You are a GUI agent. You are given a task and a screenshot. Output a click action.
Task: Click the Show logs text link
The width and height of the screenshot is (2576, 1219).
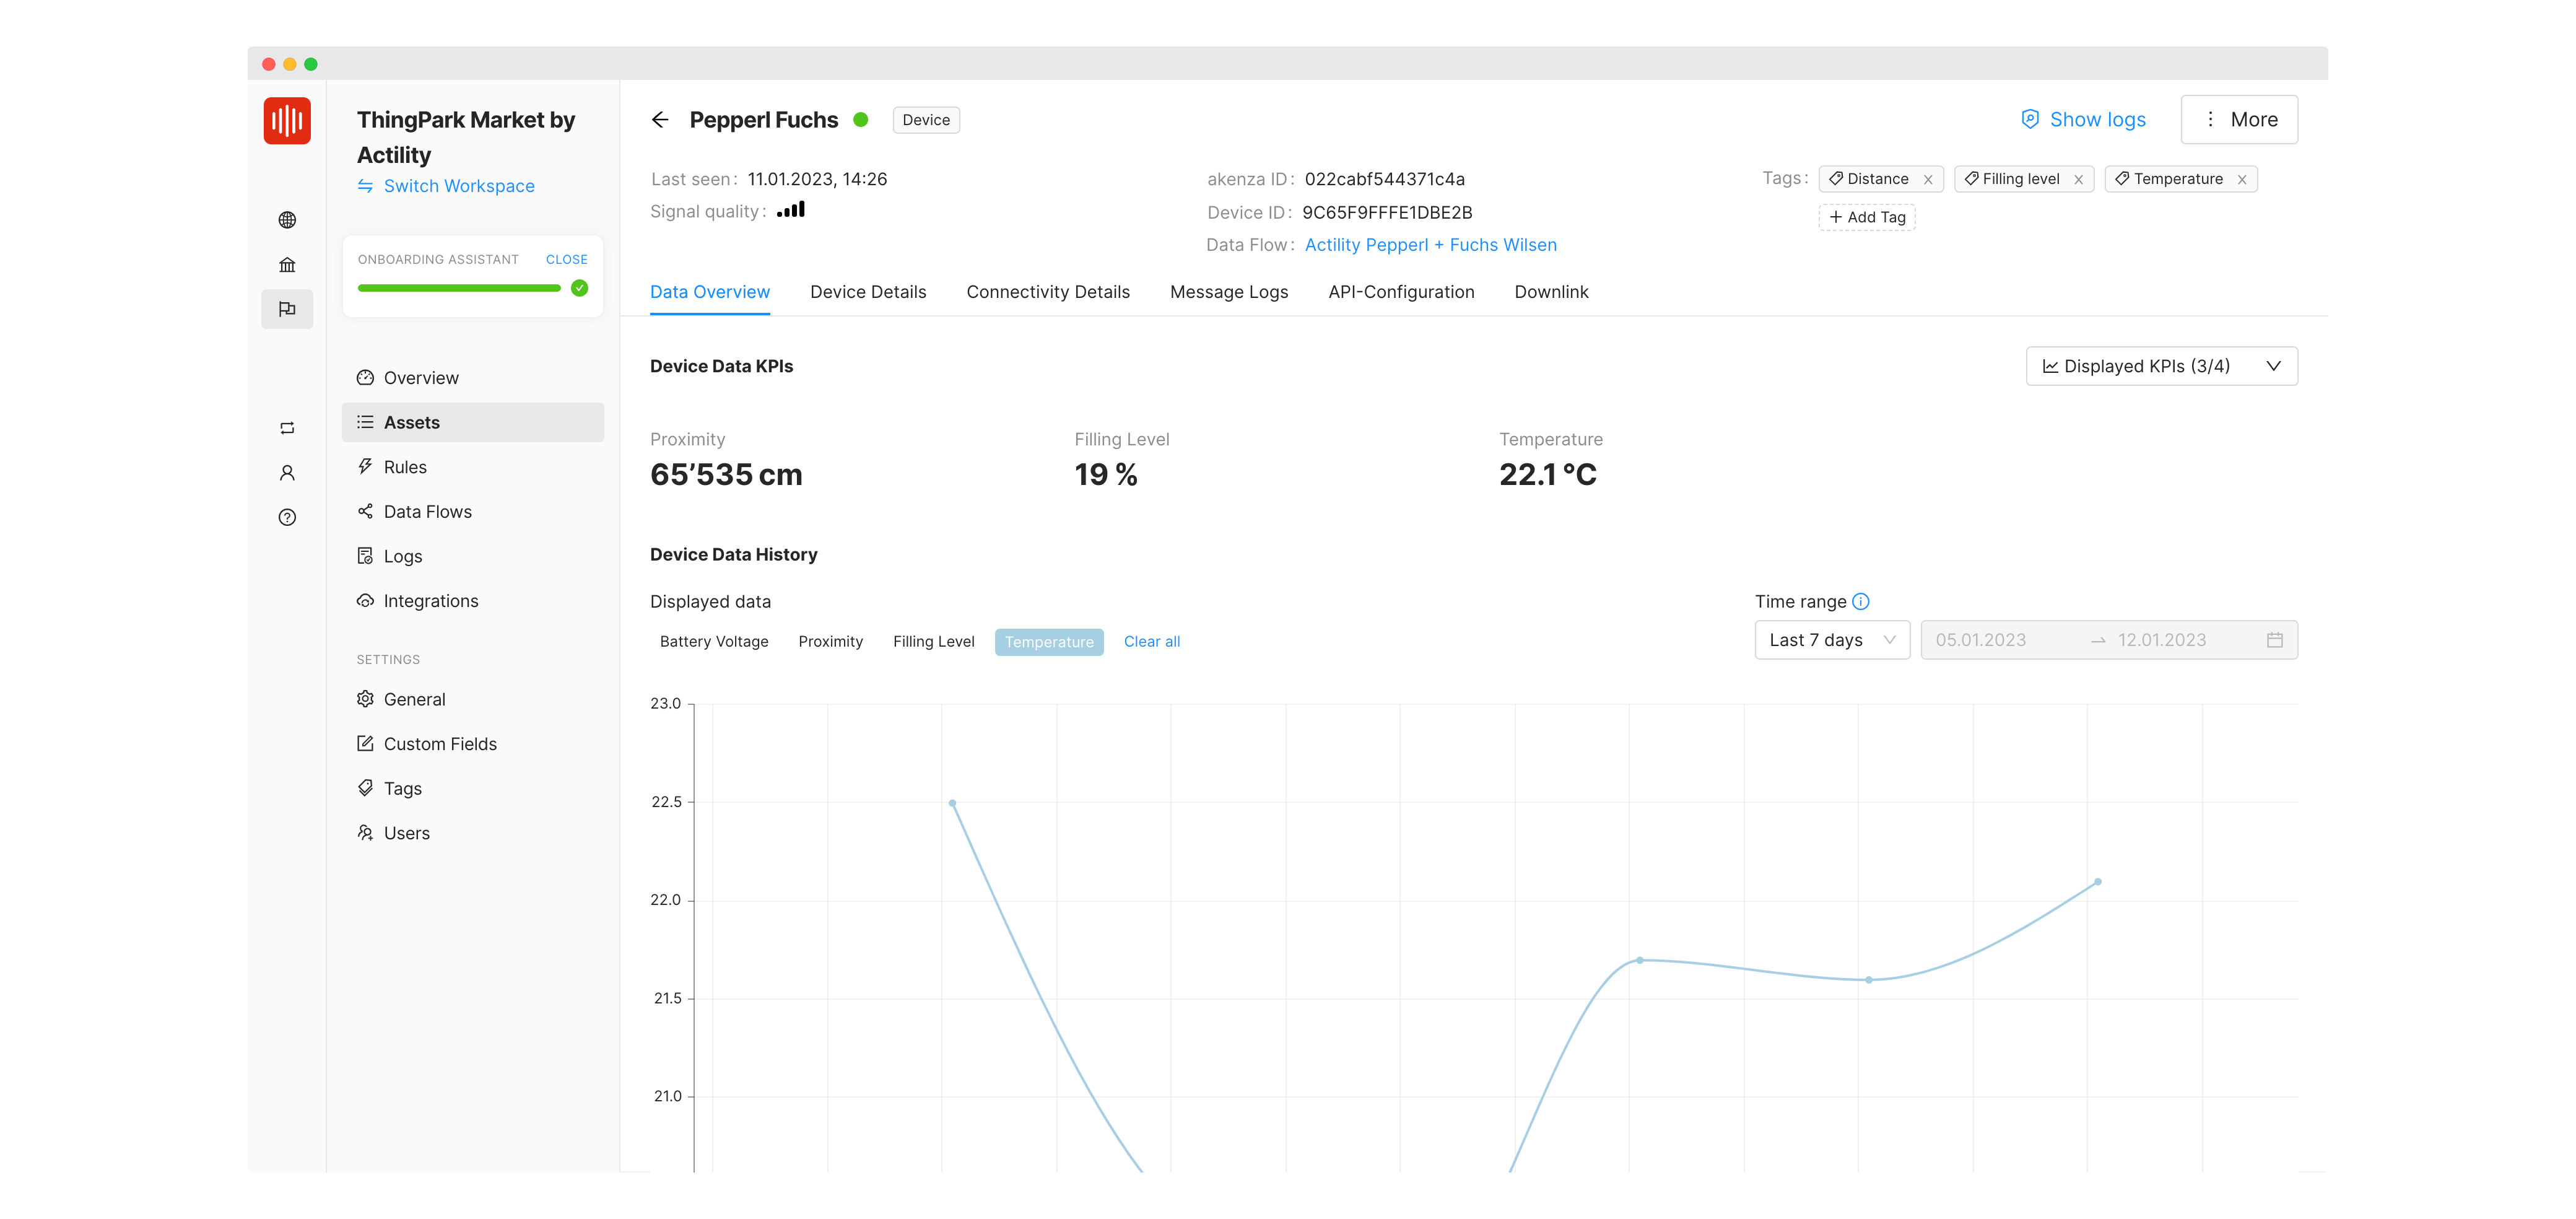pyautogui.click(x=2097, y=120)
